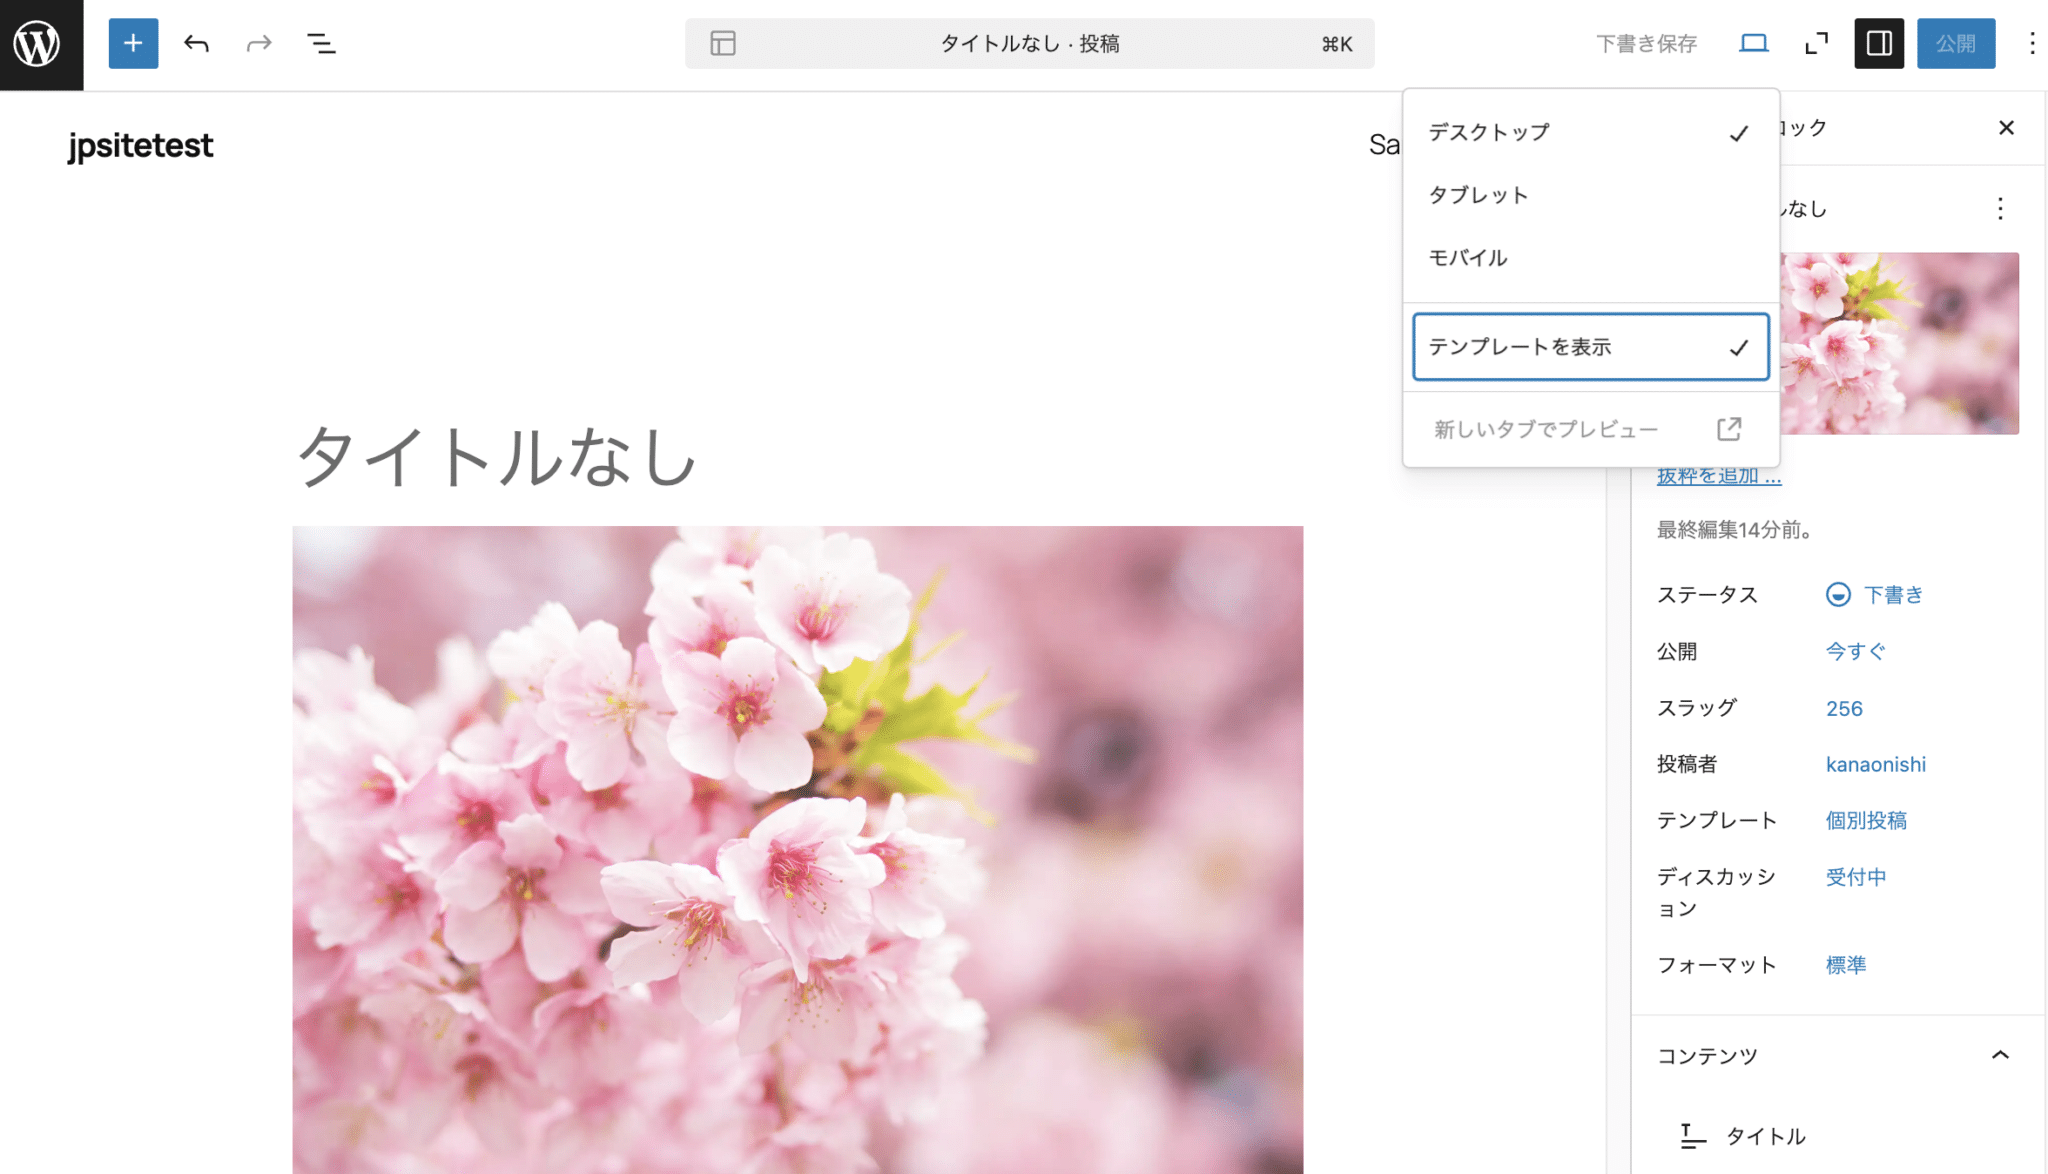Collapse the コンテンツ section
2048x1174 pixels.
[2000, 1055]
